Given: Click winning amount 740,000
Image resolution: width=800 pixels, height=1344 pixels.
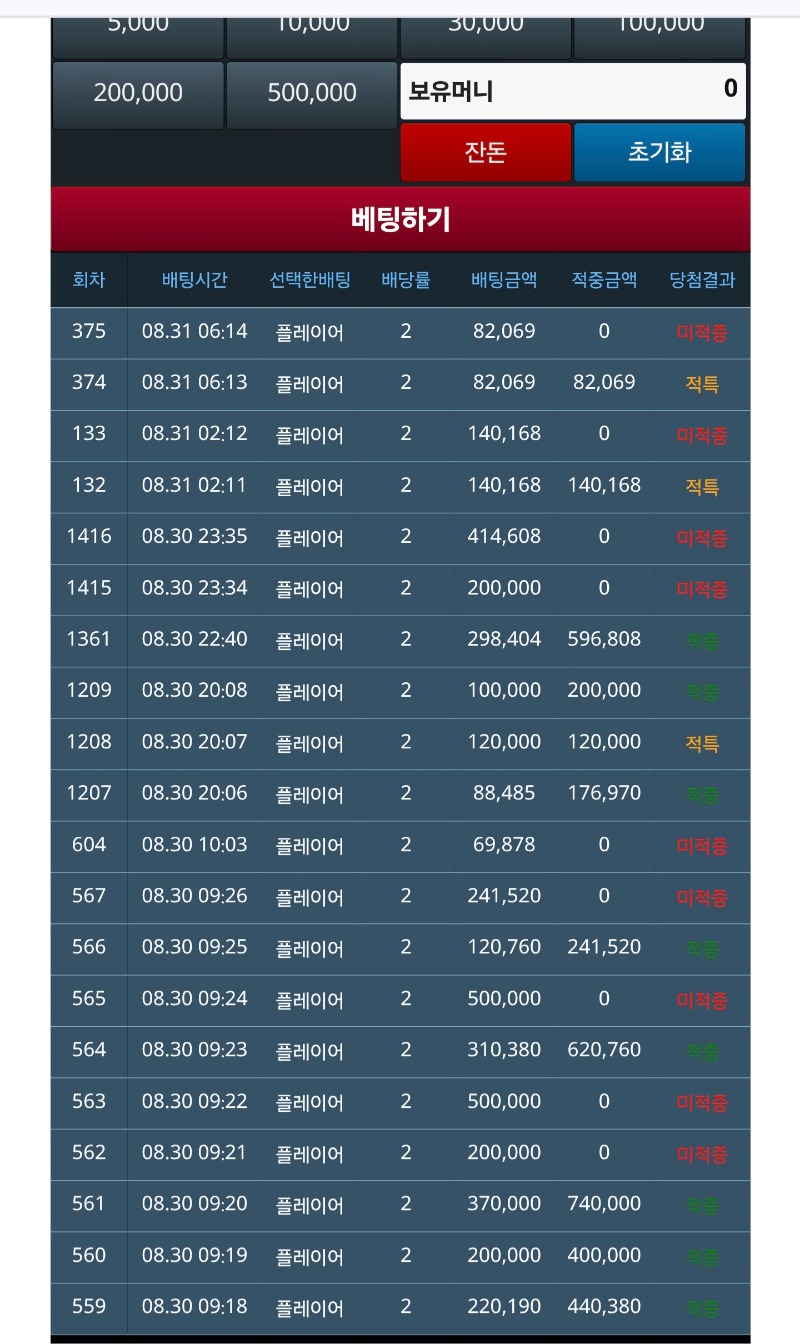Looking at the screenshot, I should (604, 1204).
